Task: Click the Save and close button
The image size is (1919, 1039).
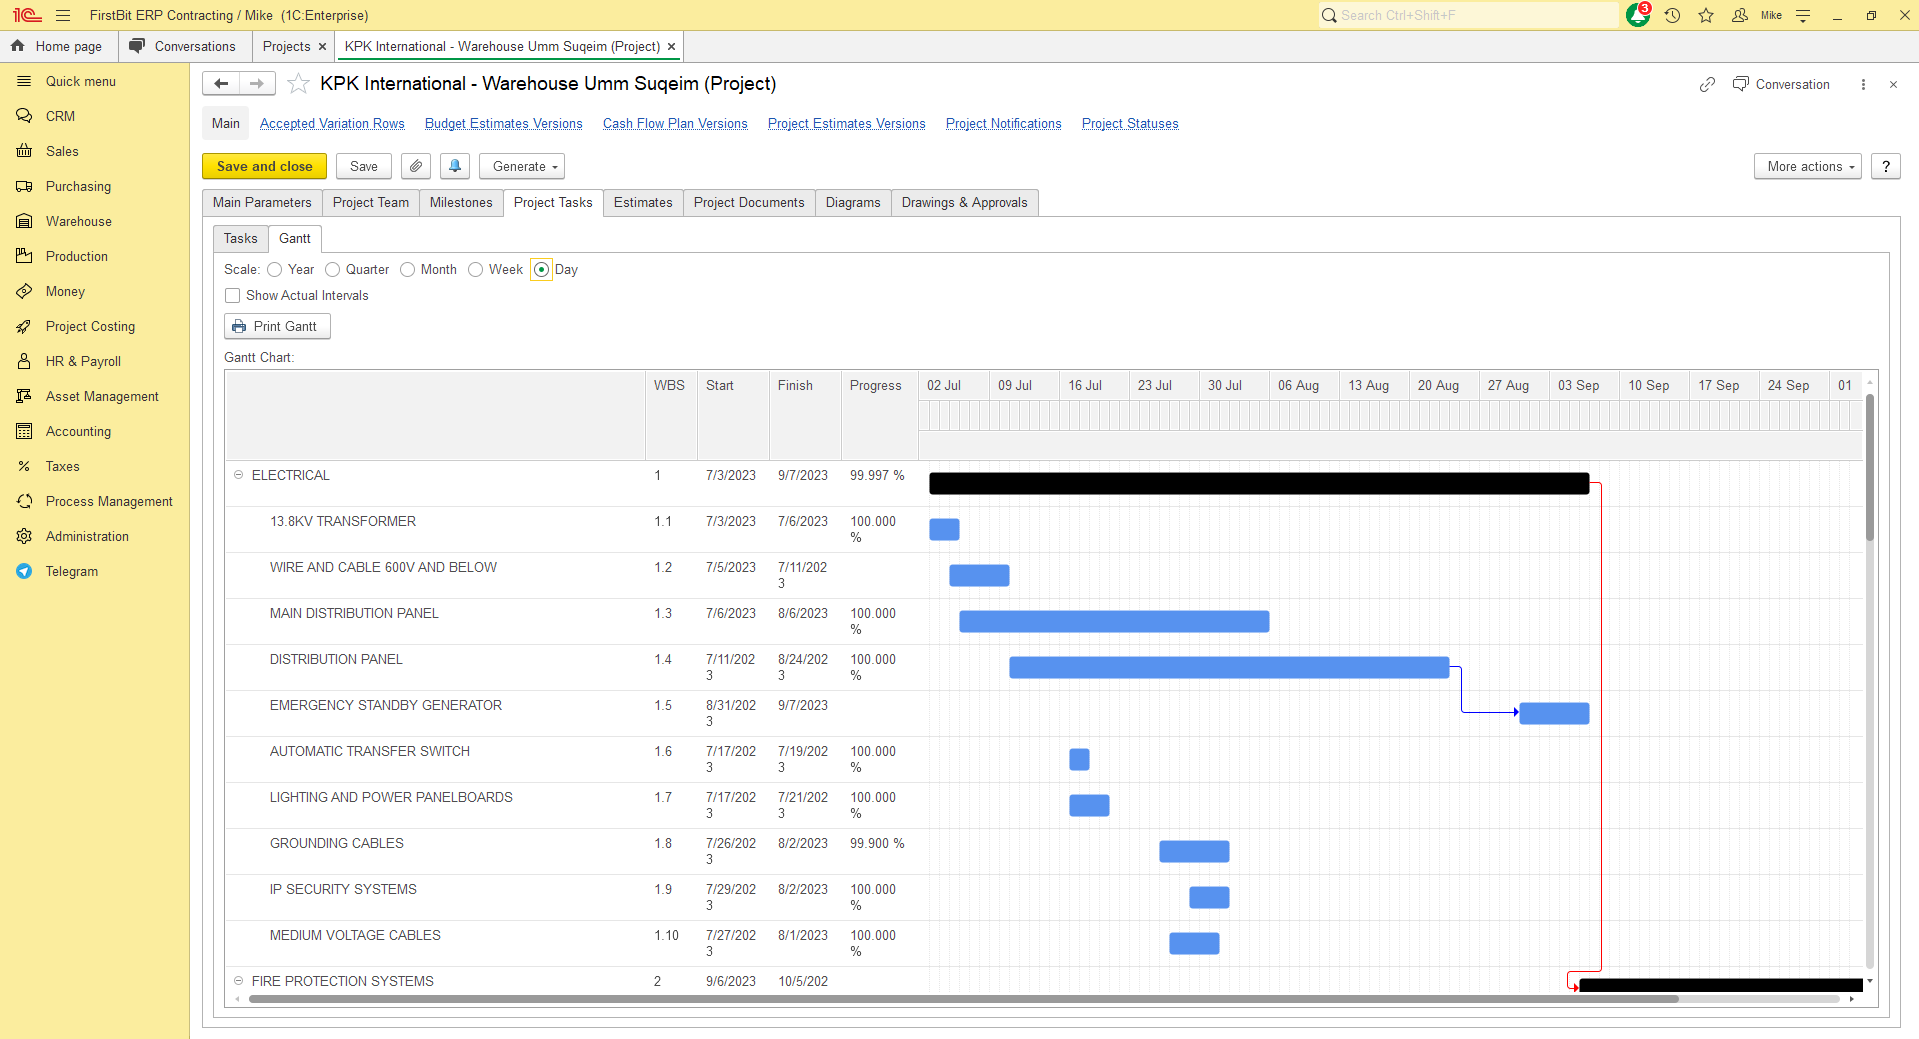Action: [264, 166]
